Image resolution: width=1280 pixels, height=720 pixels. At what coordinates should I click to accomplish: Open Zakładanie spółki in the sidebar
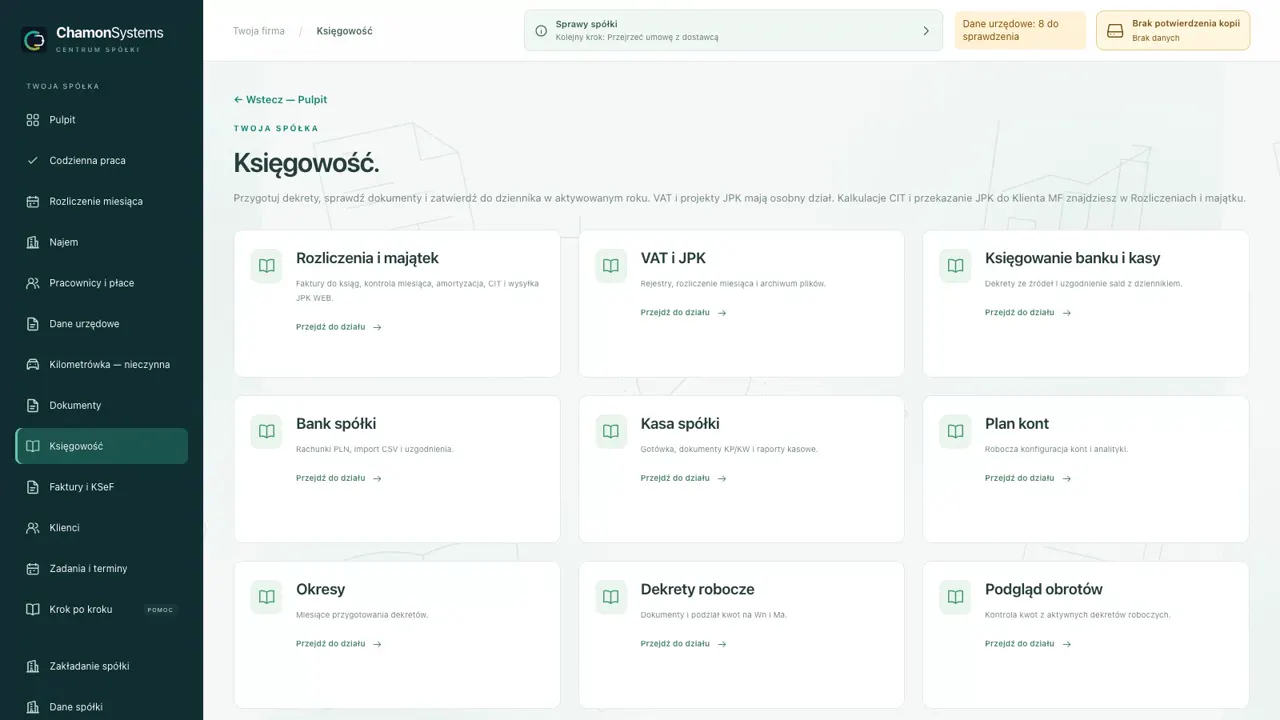point(102,666)
